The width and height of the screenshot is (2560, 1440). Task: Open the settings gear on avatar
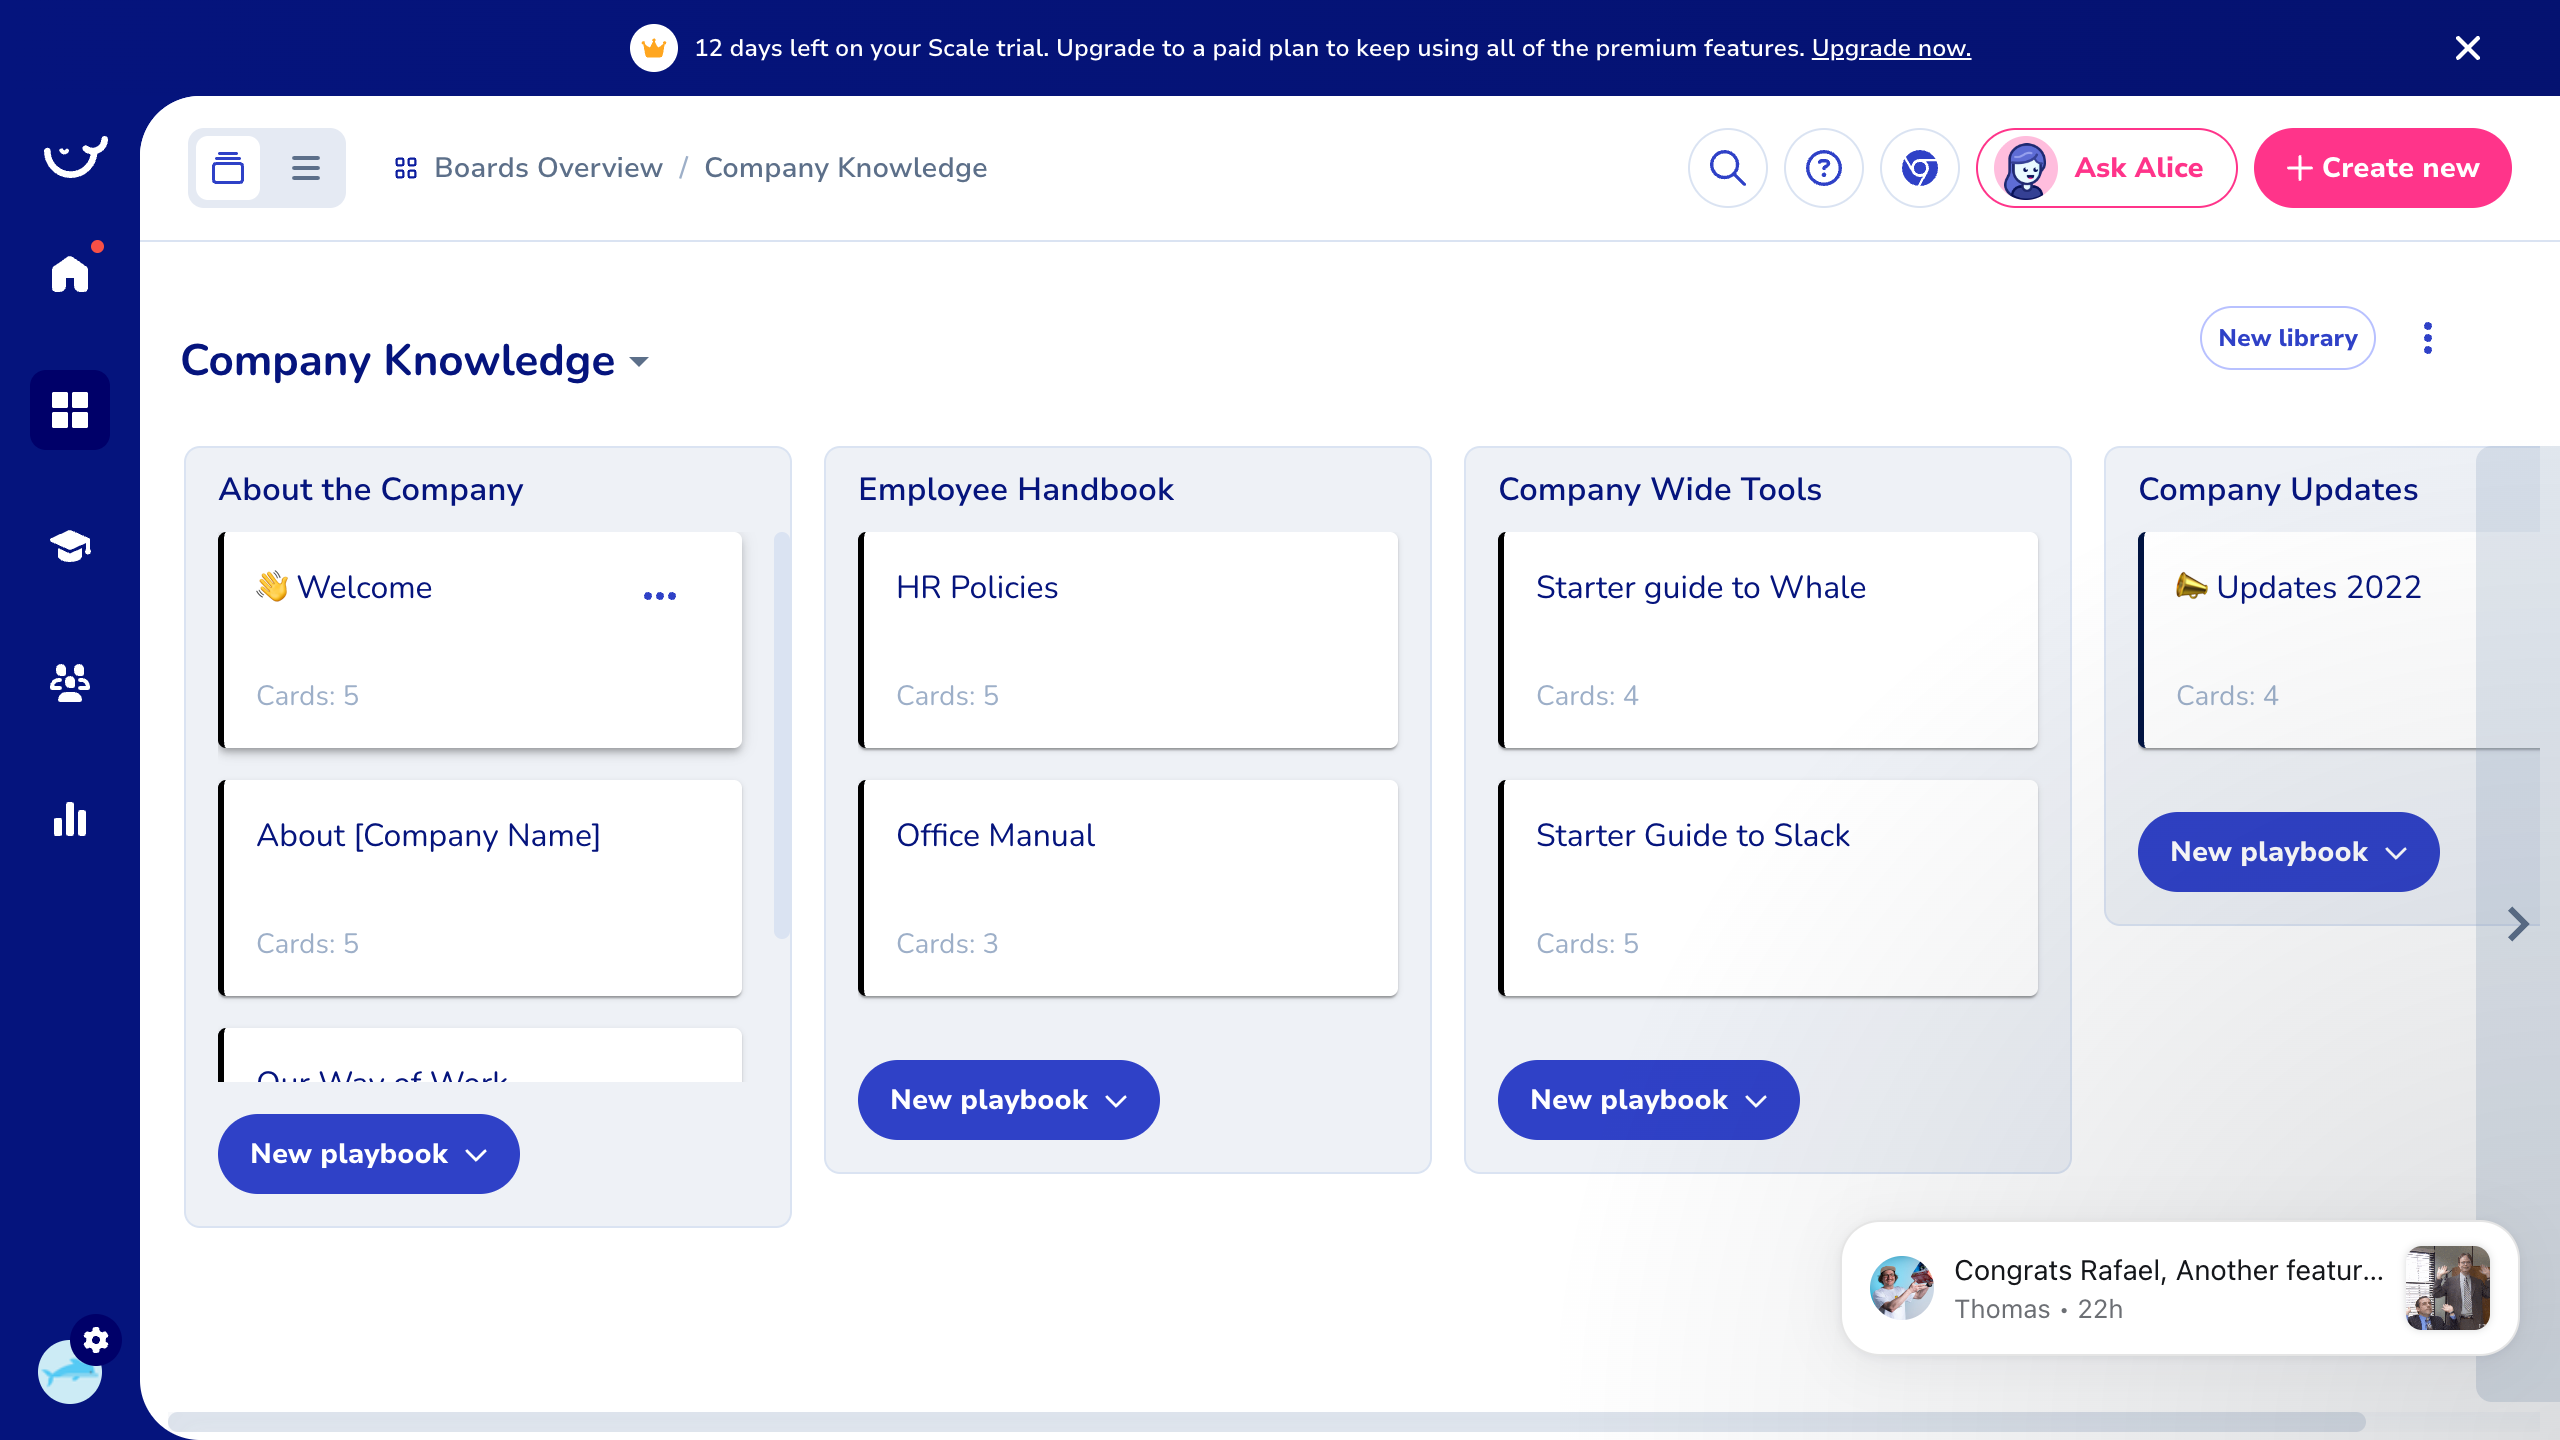pos(96,1340)
